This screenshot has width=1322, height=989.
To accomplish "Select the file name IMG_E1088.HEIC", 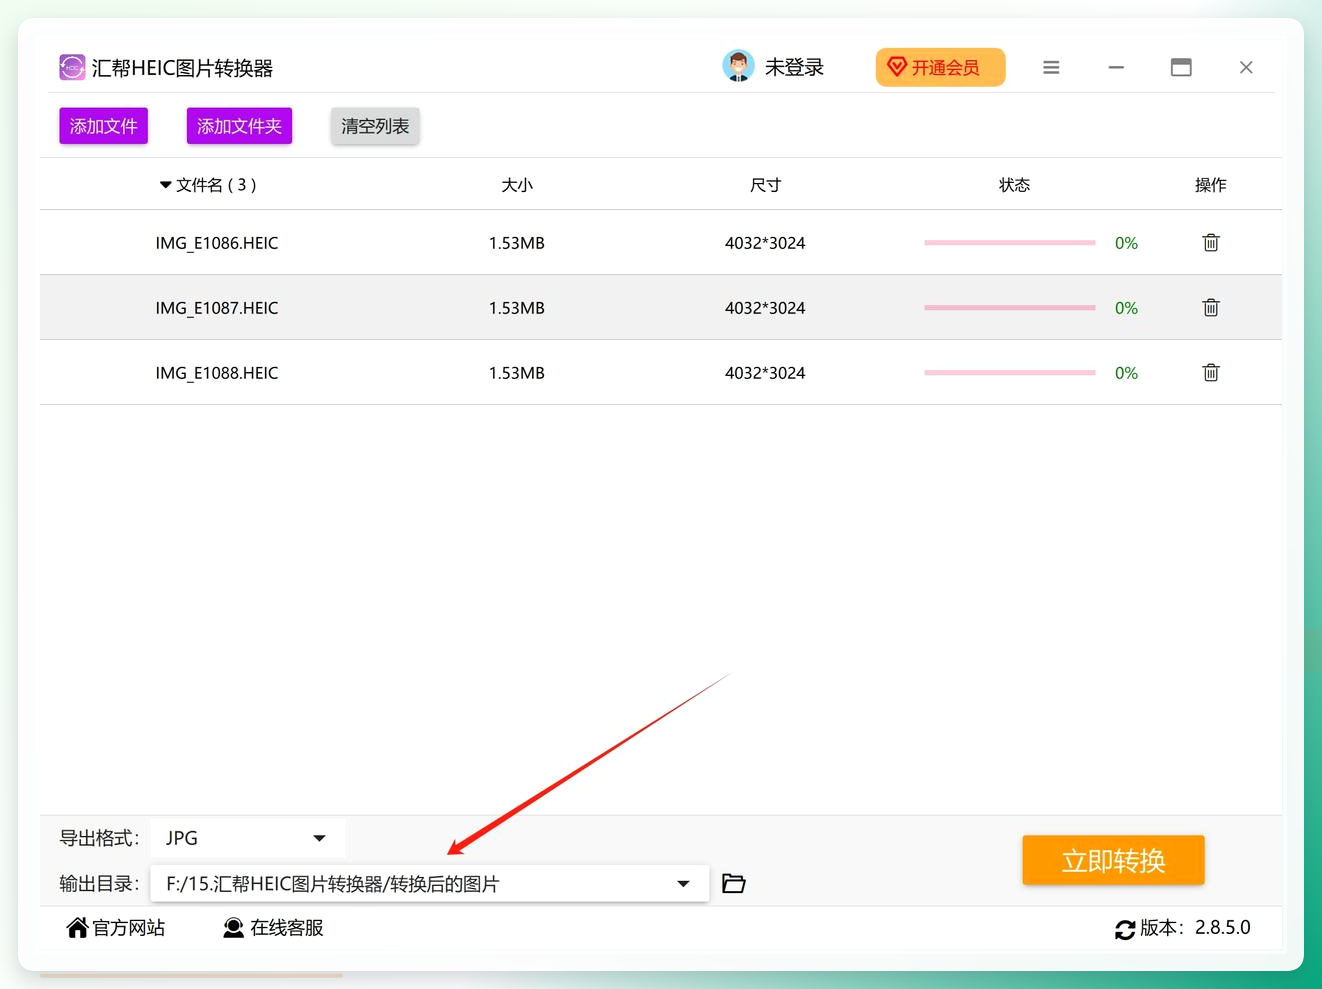I will [x=217, y=373].
